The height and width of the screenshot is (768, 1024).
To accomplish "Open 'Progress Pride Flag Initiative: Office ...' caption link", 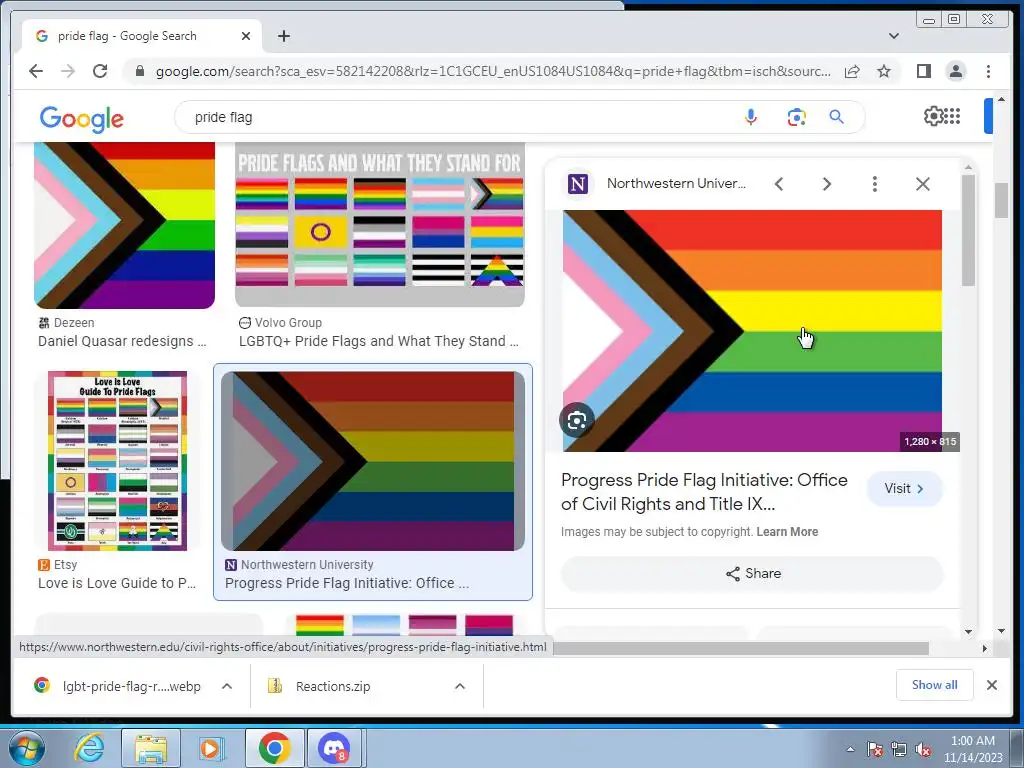I will [x=347, y=583].
